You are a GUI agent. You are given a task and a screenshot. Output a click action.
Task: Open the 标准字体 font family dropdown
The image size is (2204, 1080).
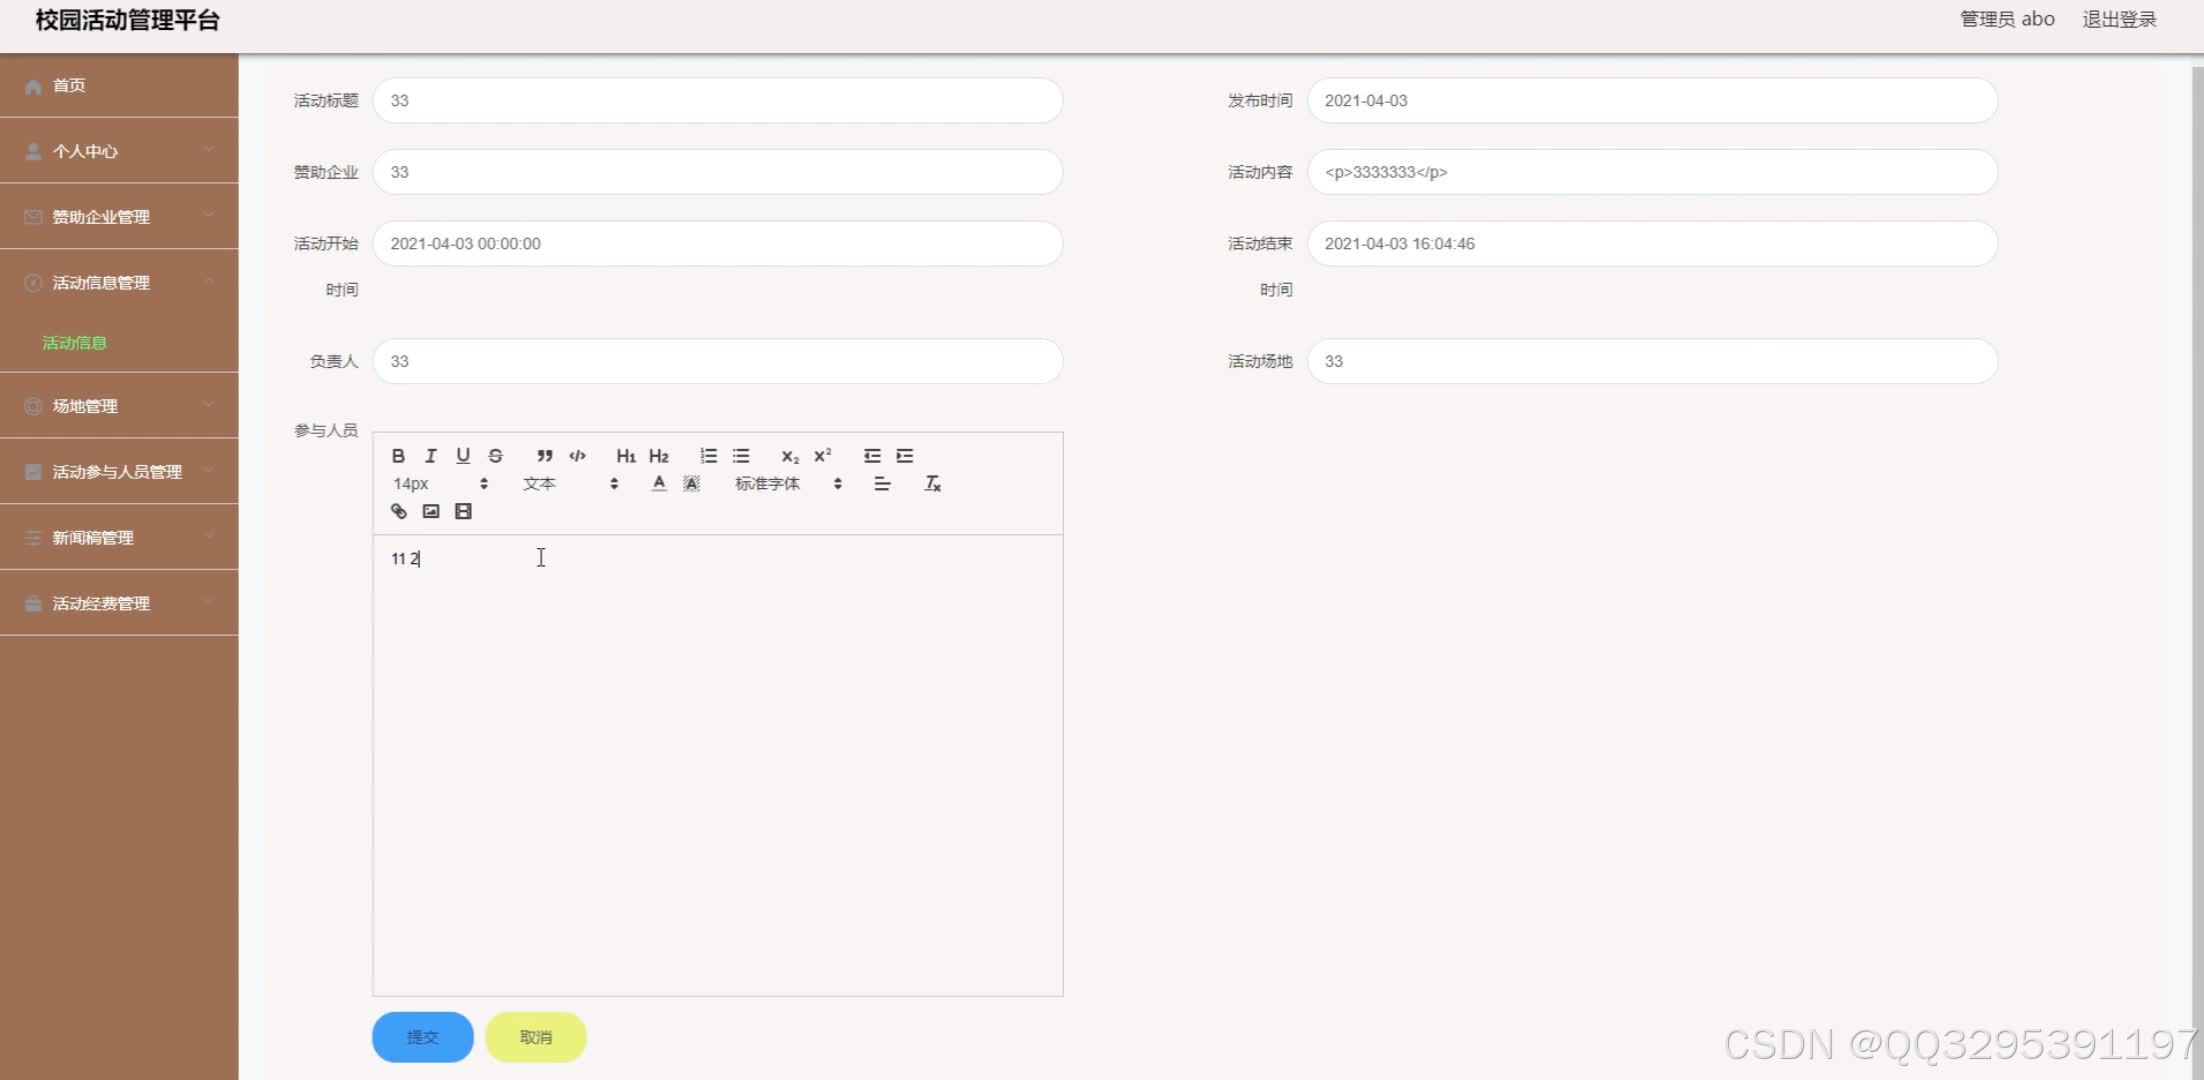pos(789,484)
